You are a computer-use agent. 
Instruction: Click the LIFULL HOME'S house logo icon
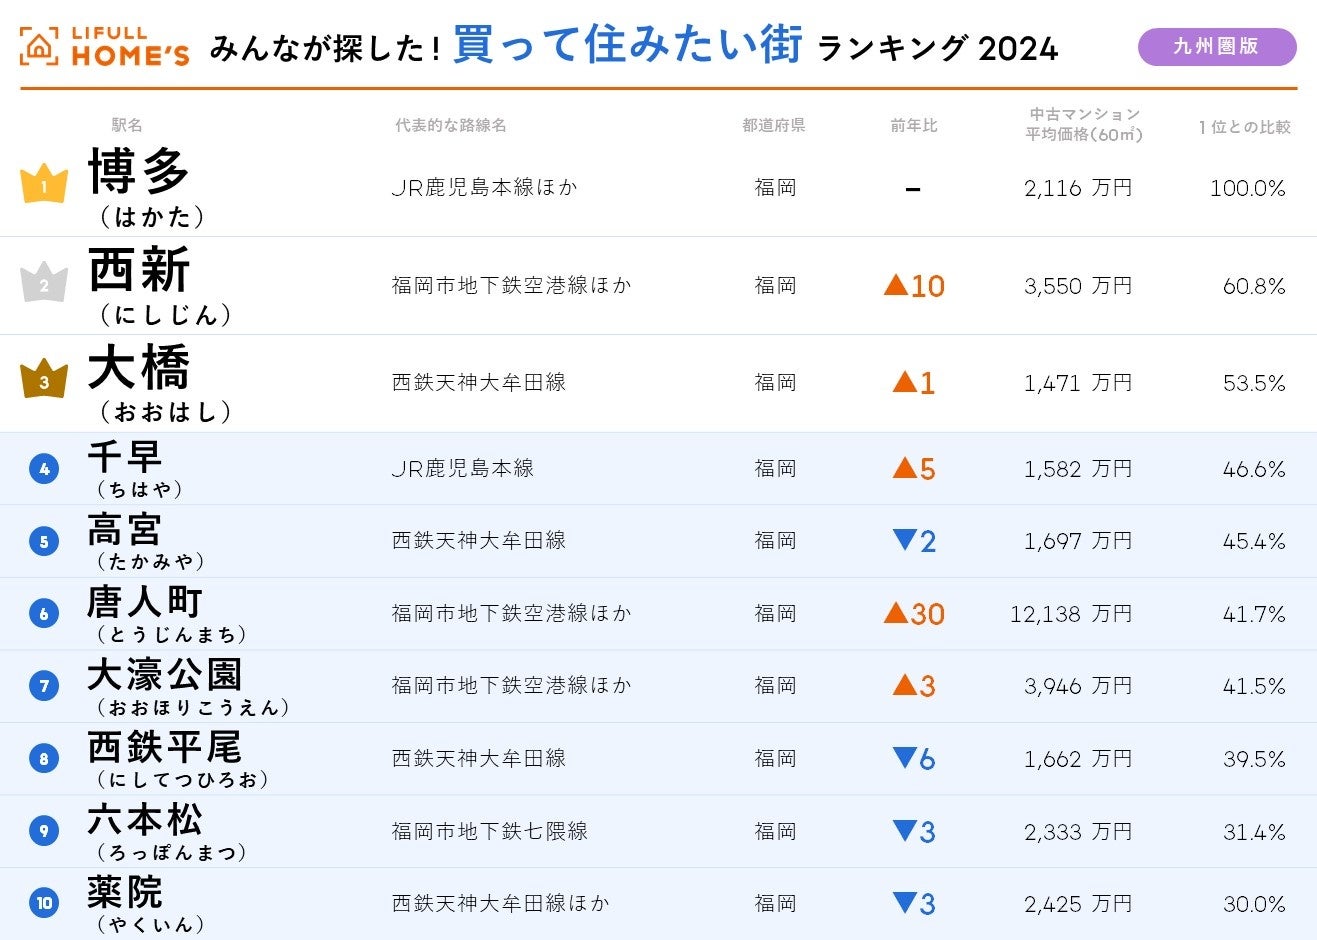click(39, 47)
